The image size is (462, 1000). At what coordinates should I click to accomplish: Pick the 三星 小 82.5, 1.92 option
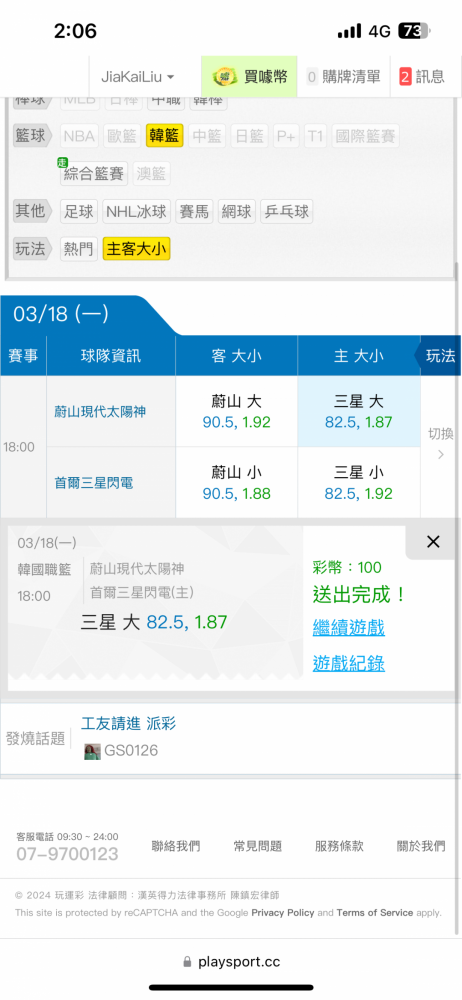click(359, 483)
